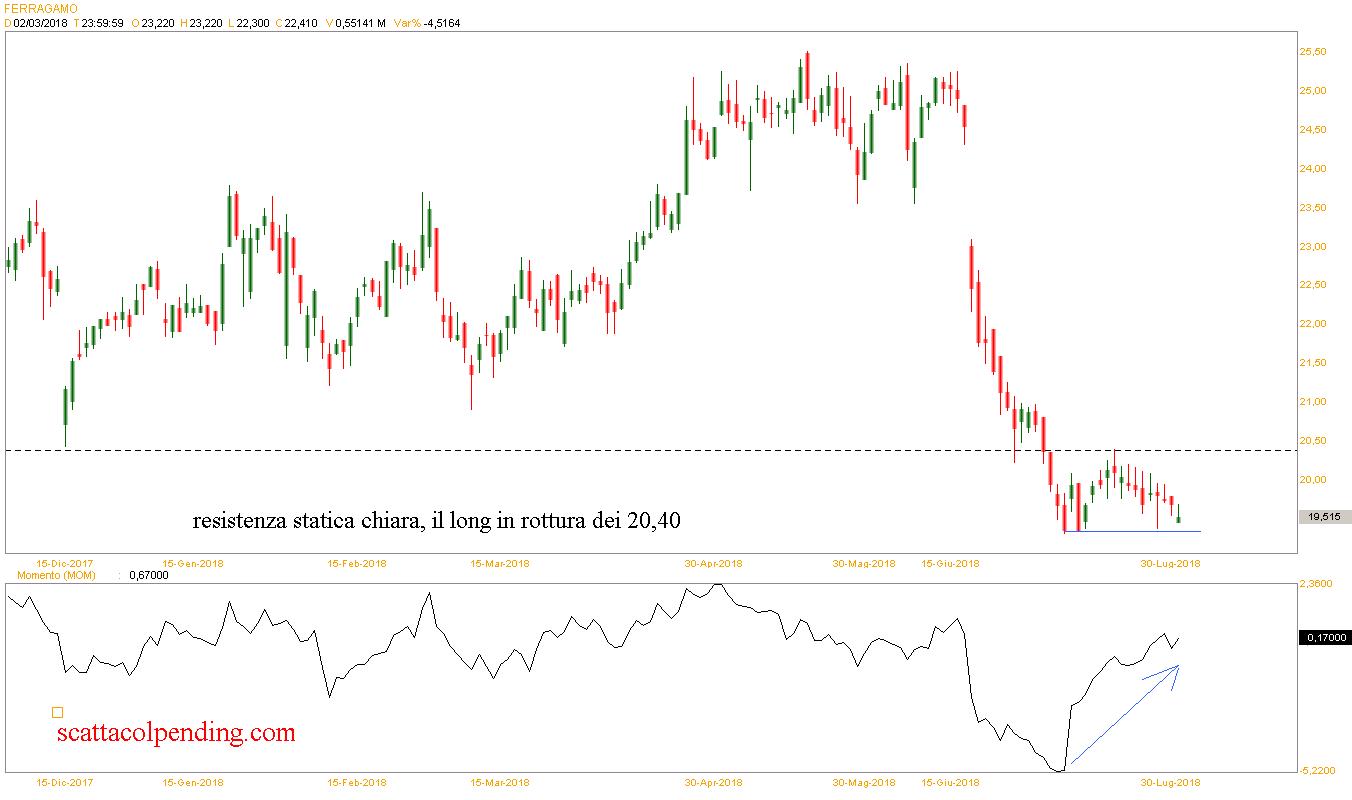Click the 30-Apr-2018 date on the price axis
Image resolution: width=1352 pixels, height=800 pixels.
click(712, 563)
